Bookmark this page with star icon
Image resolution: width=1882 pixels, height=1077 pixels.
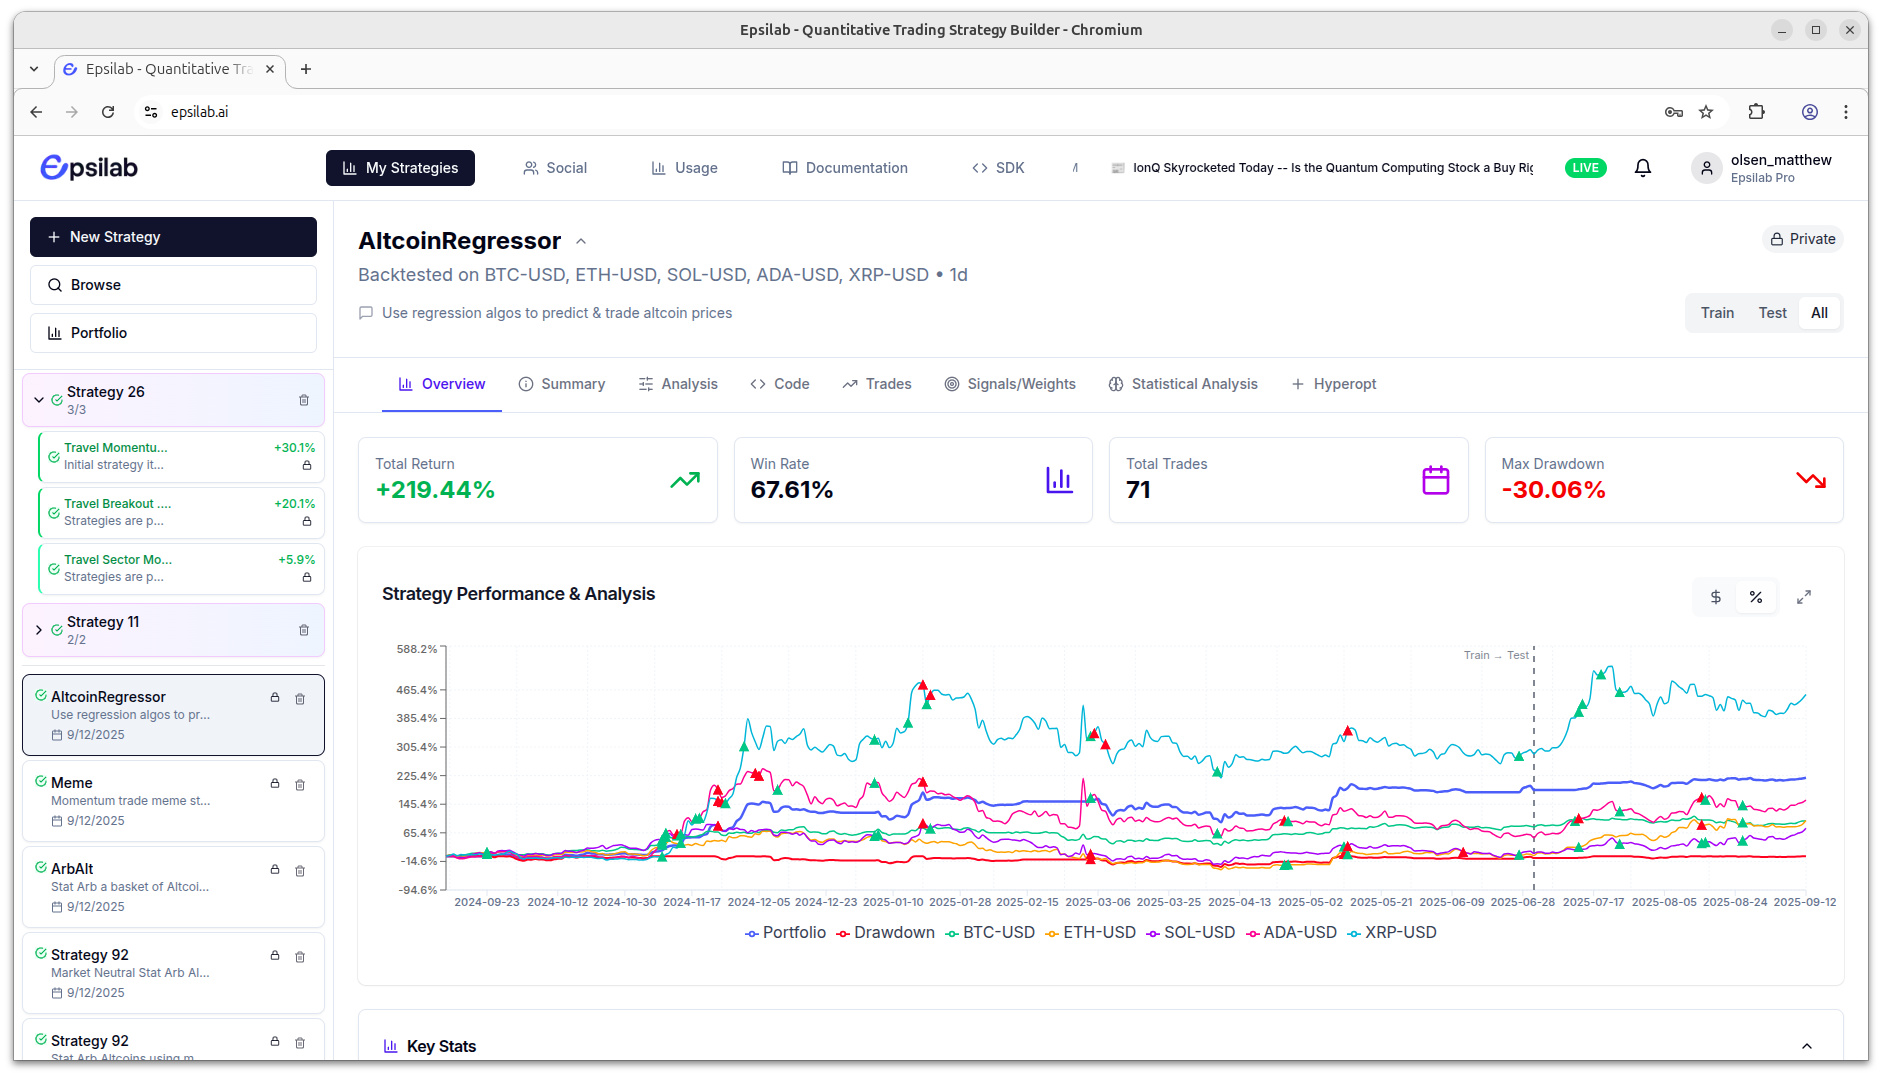pos(1706,112)
